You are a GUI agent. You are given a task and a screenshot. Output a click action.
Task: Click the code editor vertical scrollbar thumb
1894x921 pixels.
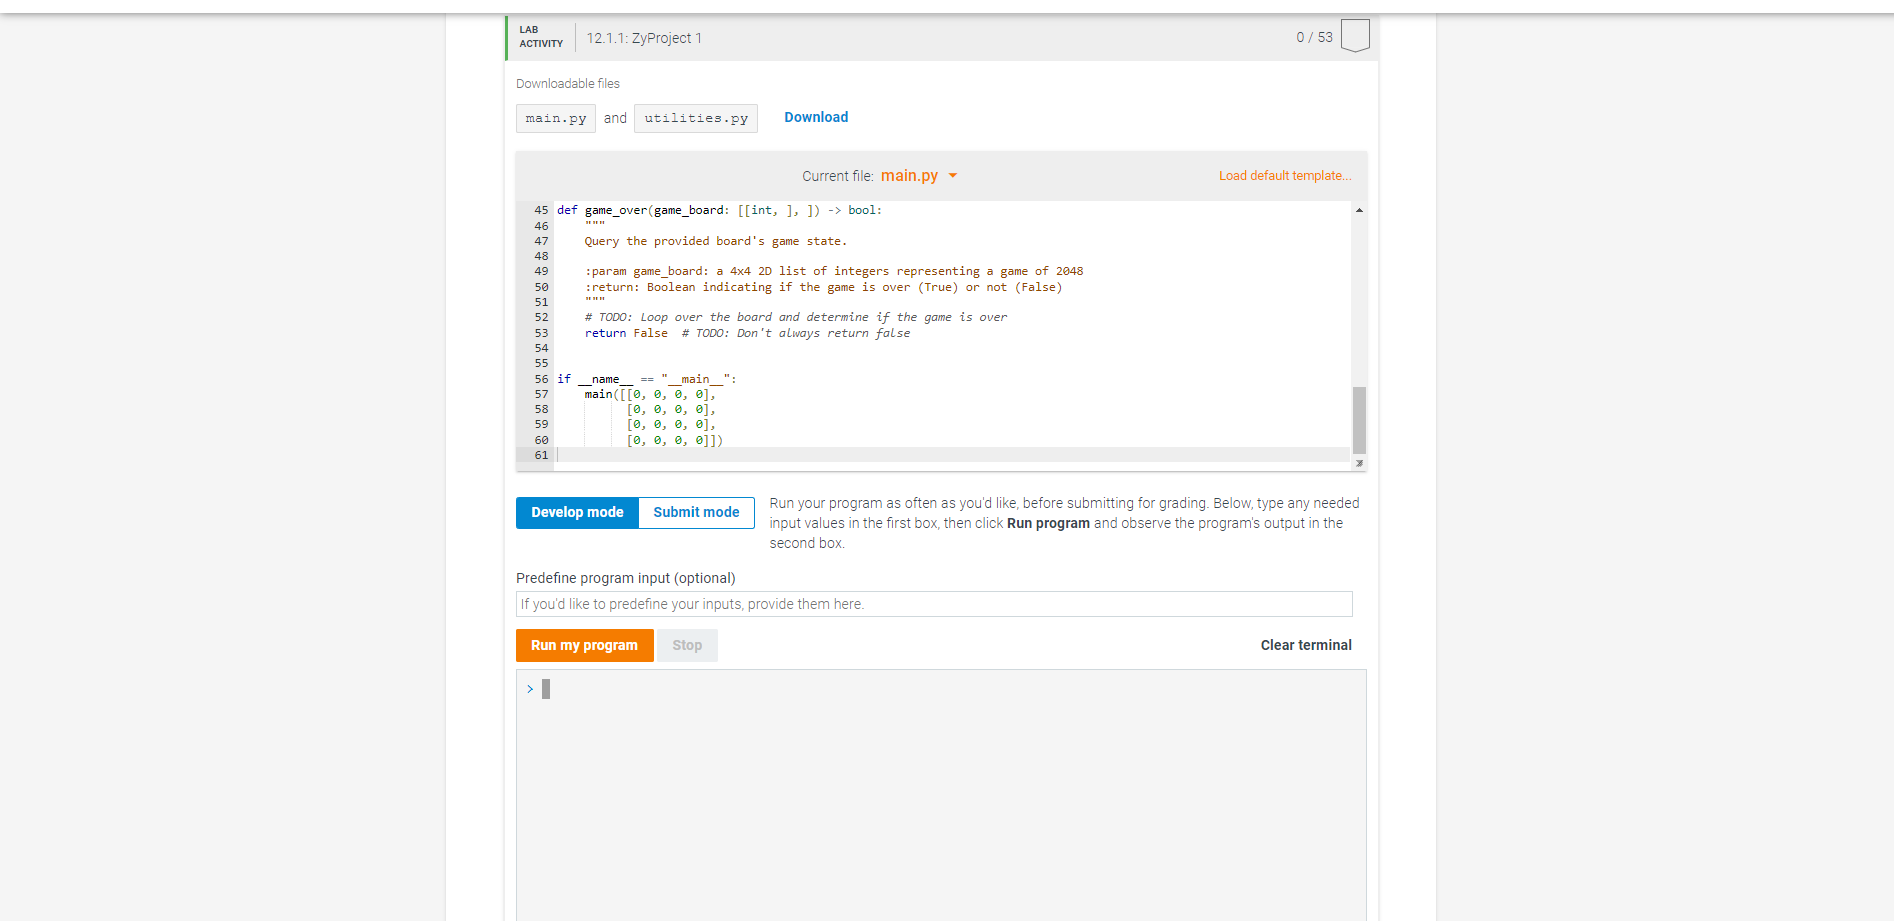(1359, 420)
